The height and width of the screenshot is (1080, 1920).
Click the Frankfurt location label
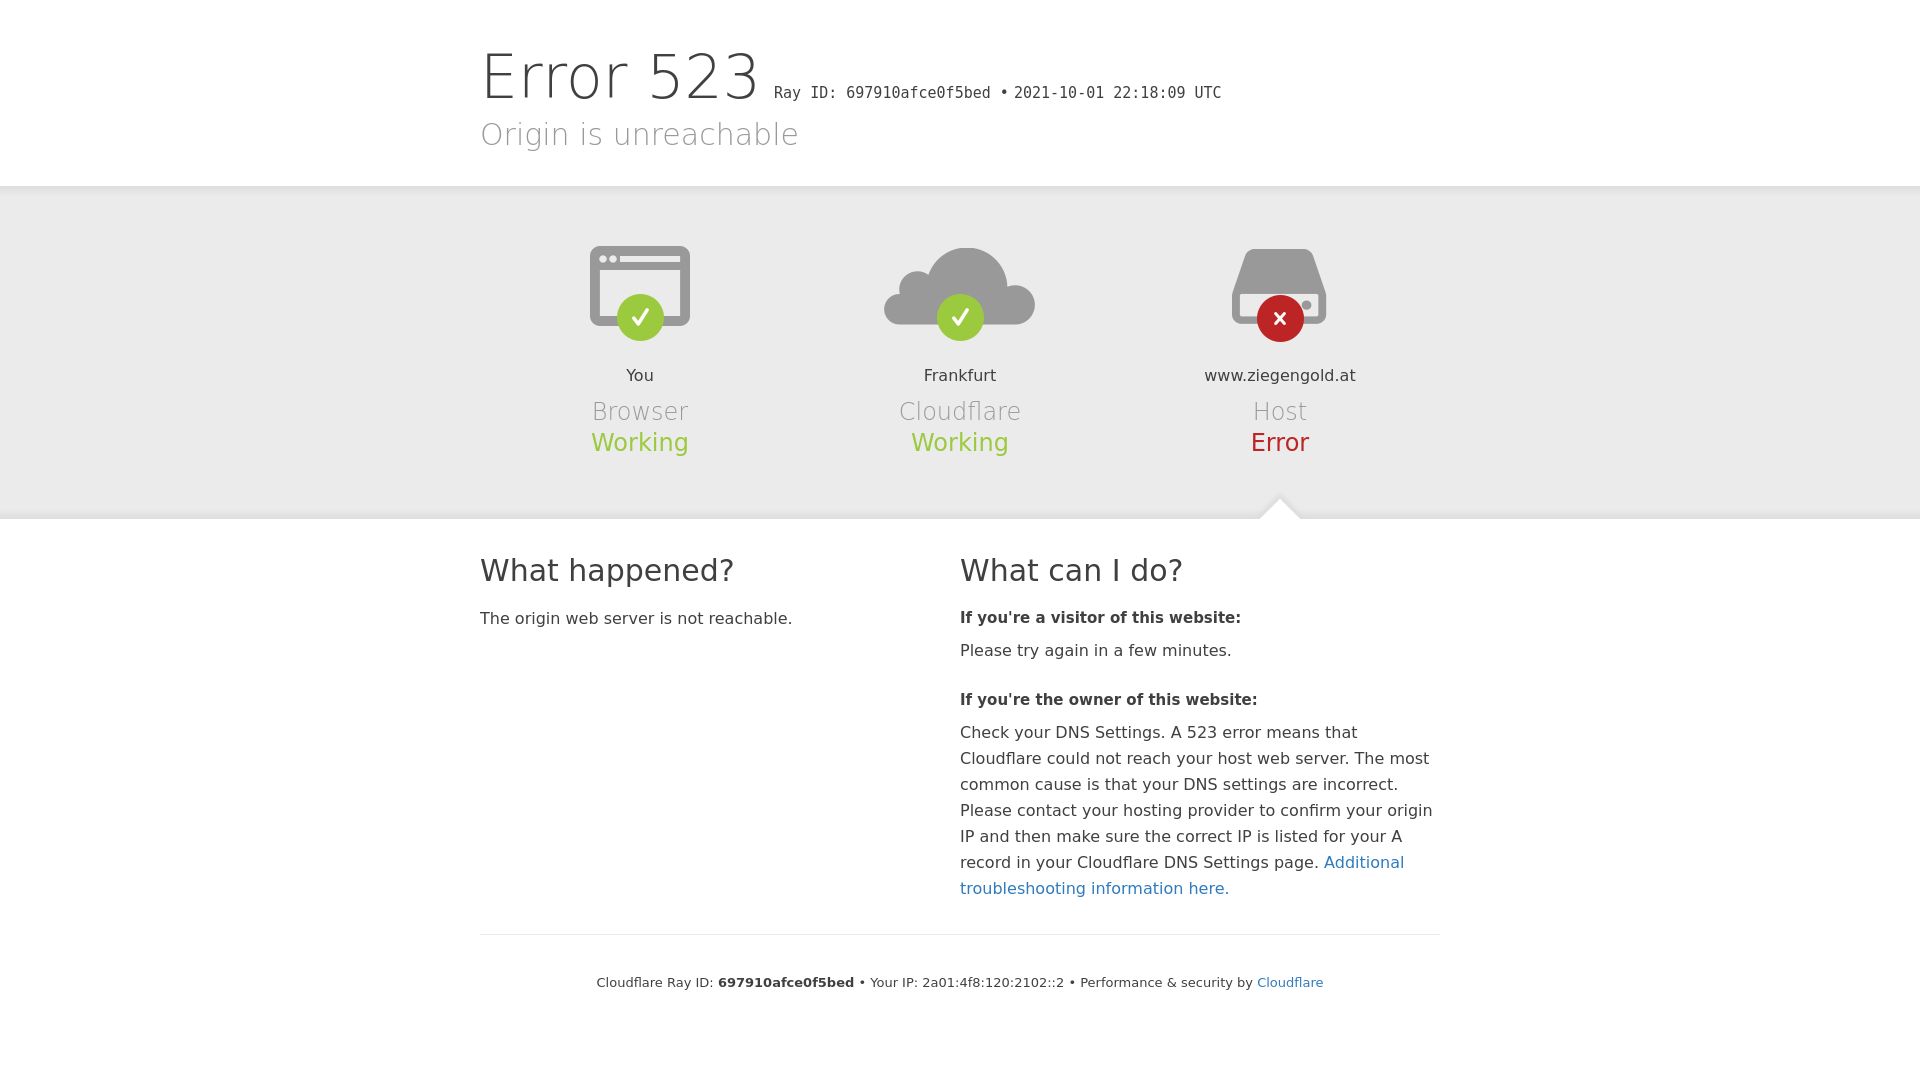point(960,376)
